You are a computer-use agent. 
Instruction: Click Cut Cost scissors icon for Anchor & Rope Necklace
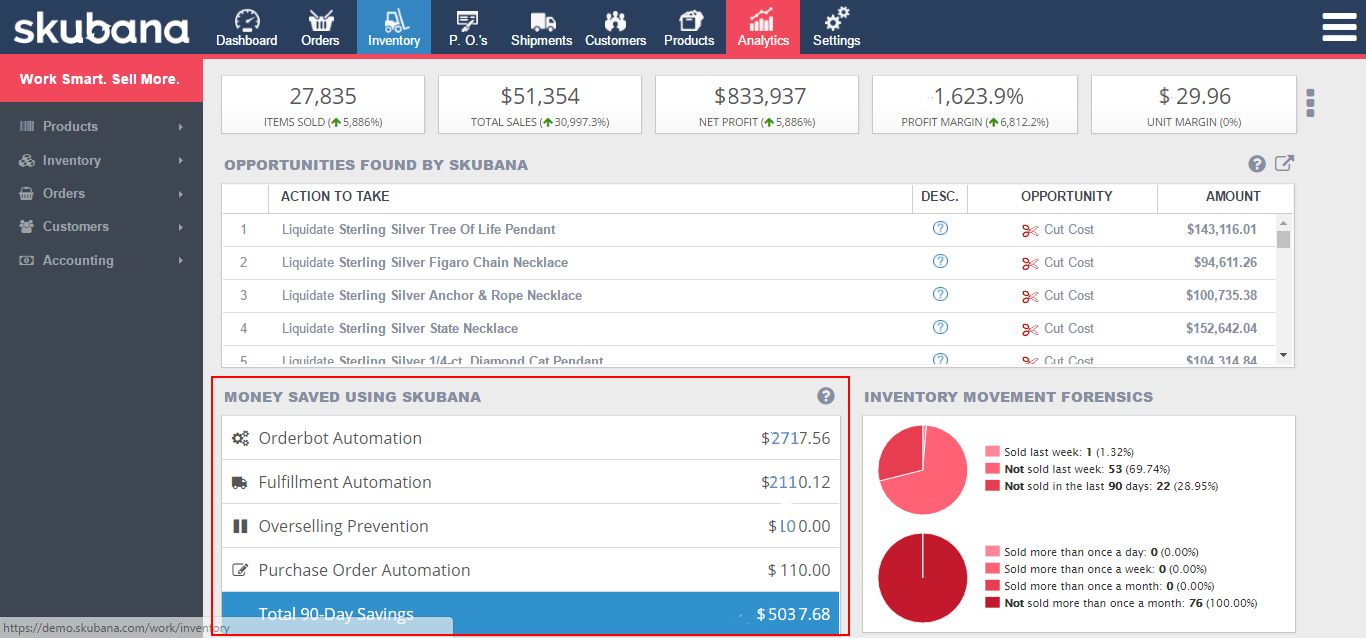[1030, 296]
